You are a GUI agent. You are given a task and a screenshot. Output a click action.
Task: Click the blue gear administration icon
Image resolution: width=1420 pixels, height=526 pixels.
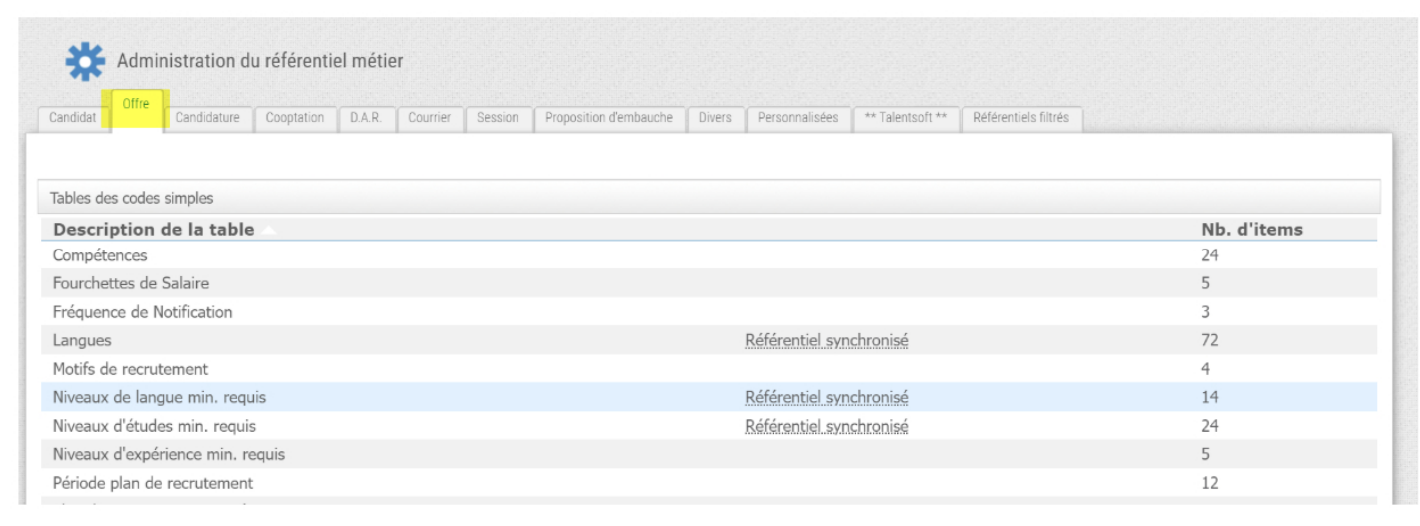[85, 62]
